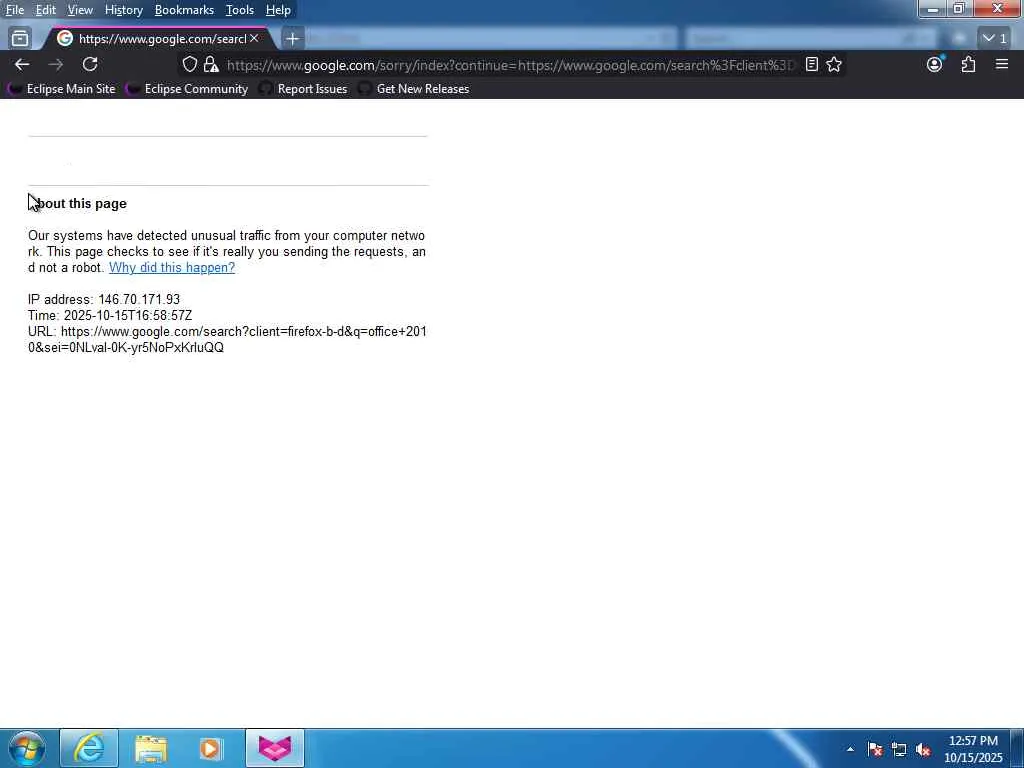The height and width of the screenshot is (768, 1024).
Task: Open Eclipse Main Site bookmark
Action: coord(62,89)
